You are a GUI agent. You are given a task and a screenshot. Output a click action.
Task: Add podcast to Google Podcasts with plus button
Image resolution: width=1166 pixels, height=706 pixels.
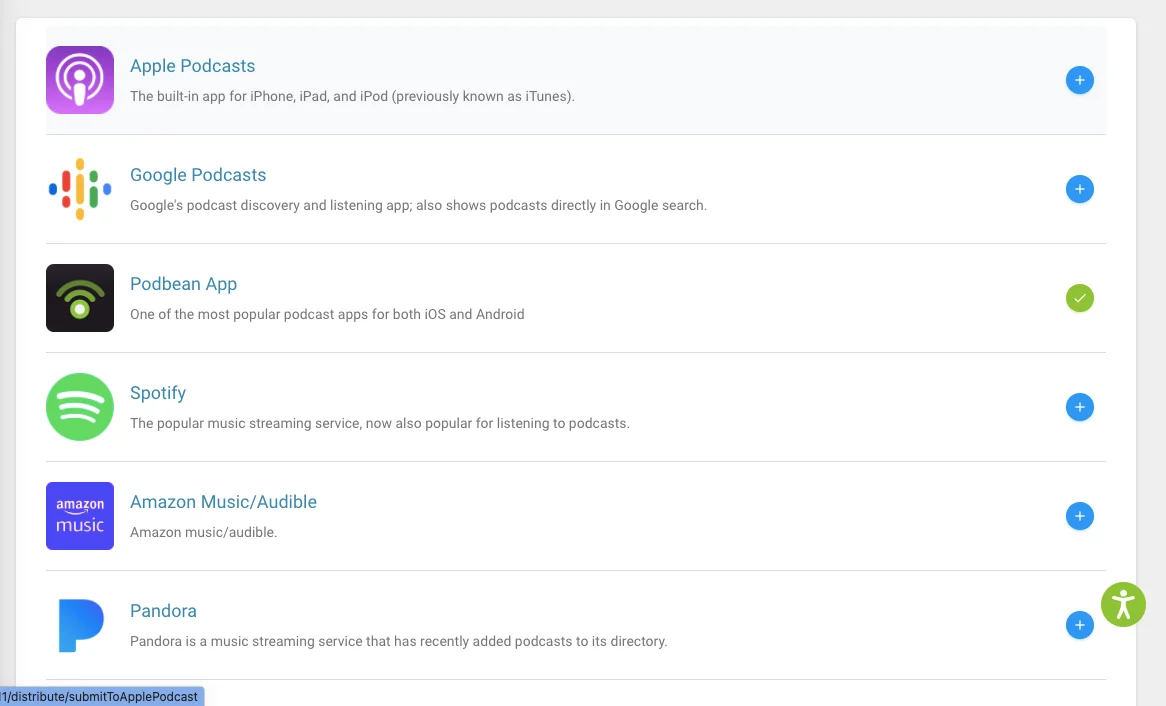(x=1079, y=189)
